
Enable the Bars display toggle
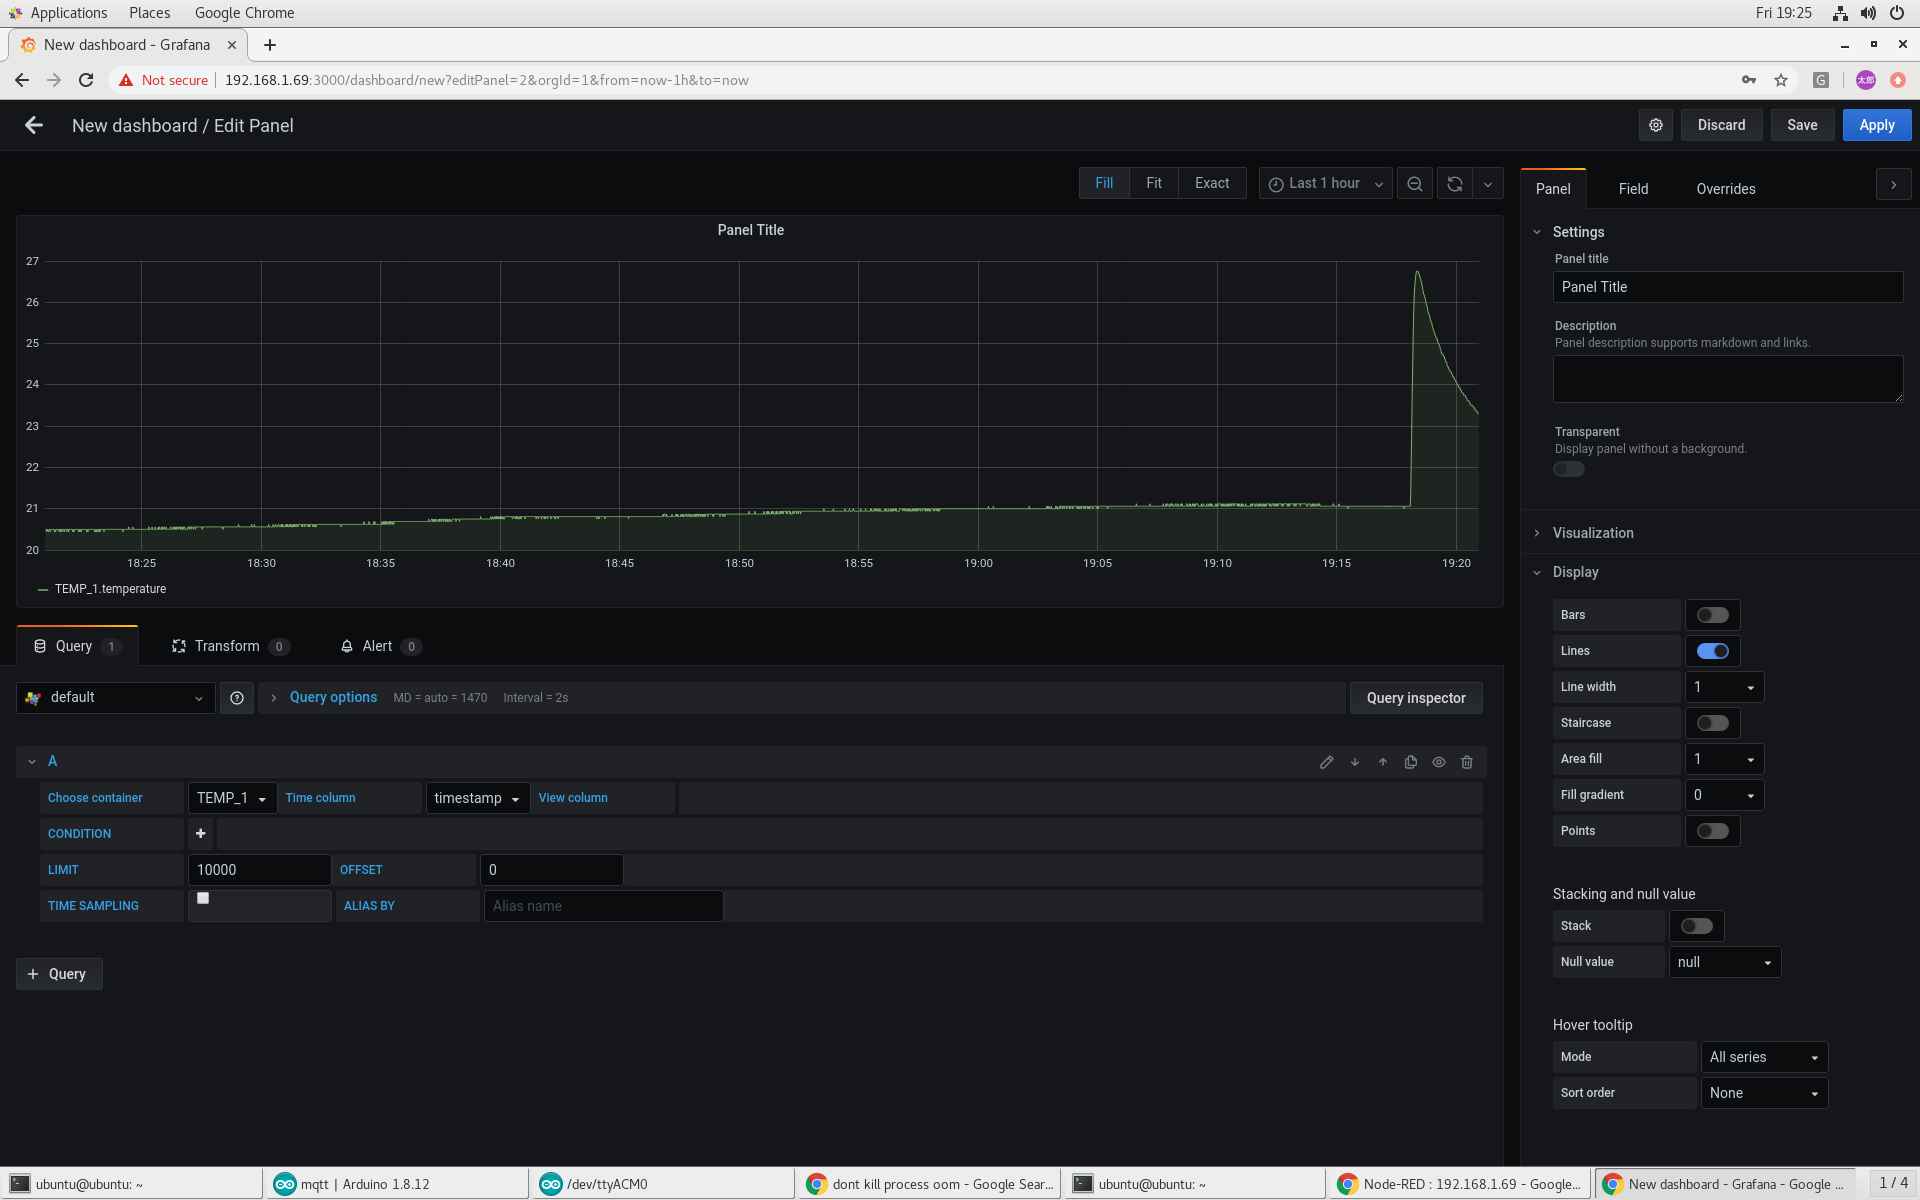1712,615
